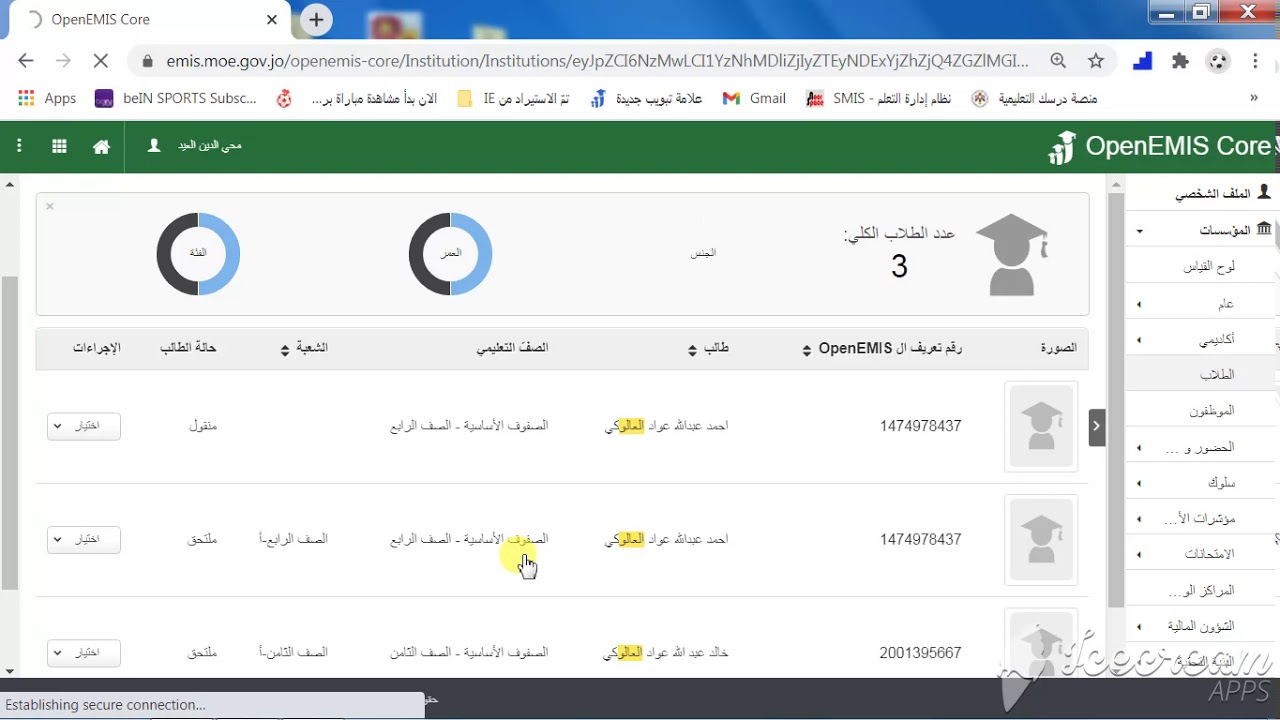Click the الفئة donut chart
This screenshot has height=720, width=1280.
[x=198, y=254]
